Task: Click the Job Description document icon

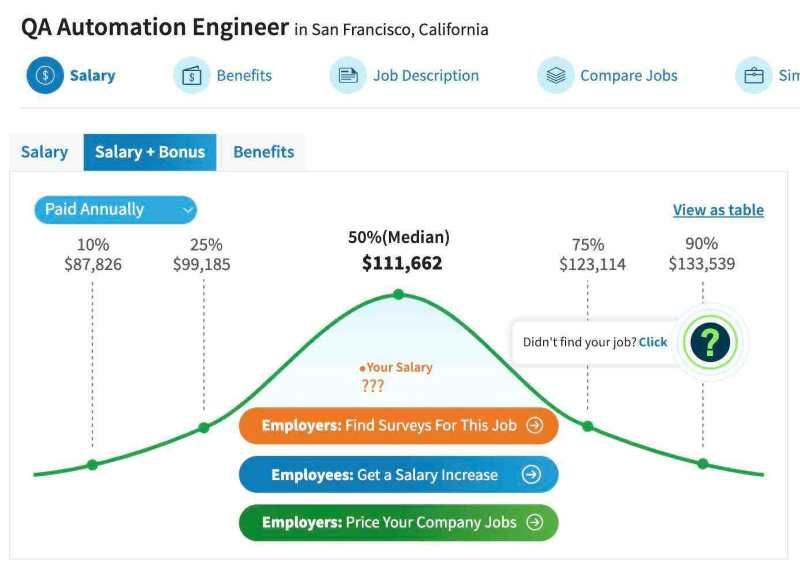Action: [x=348, y=76]
